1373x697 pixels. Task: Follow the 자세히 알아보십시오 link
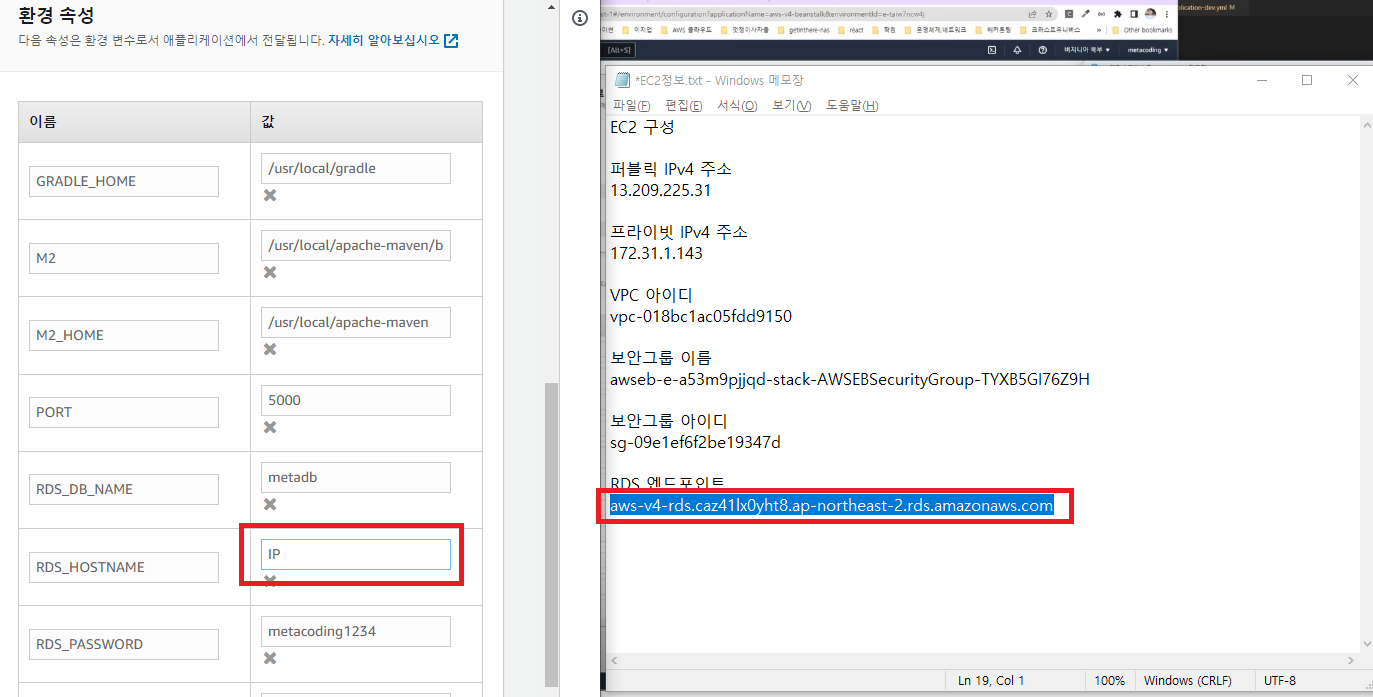[x=383, y=41]
